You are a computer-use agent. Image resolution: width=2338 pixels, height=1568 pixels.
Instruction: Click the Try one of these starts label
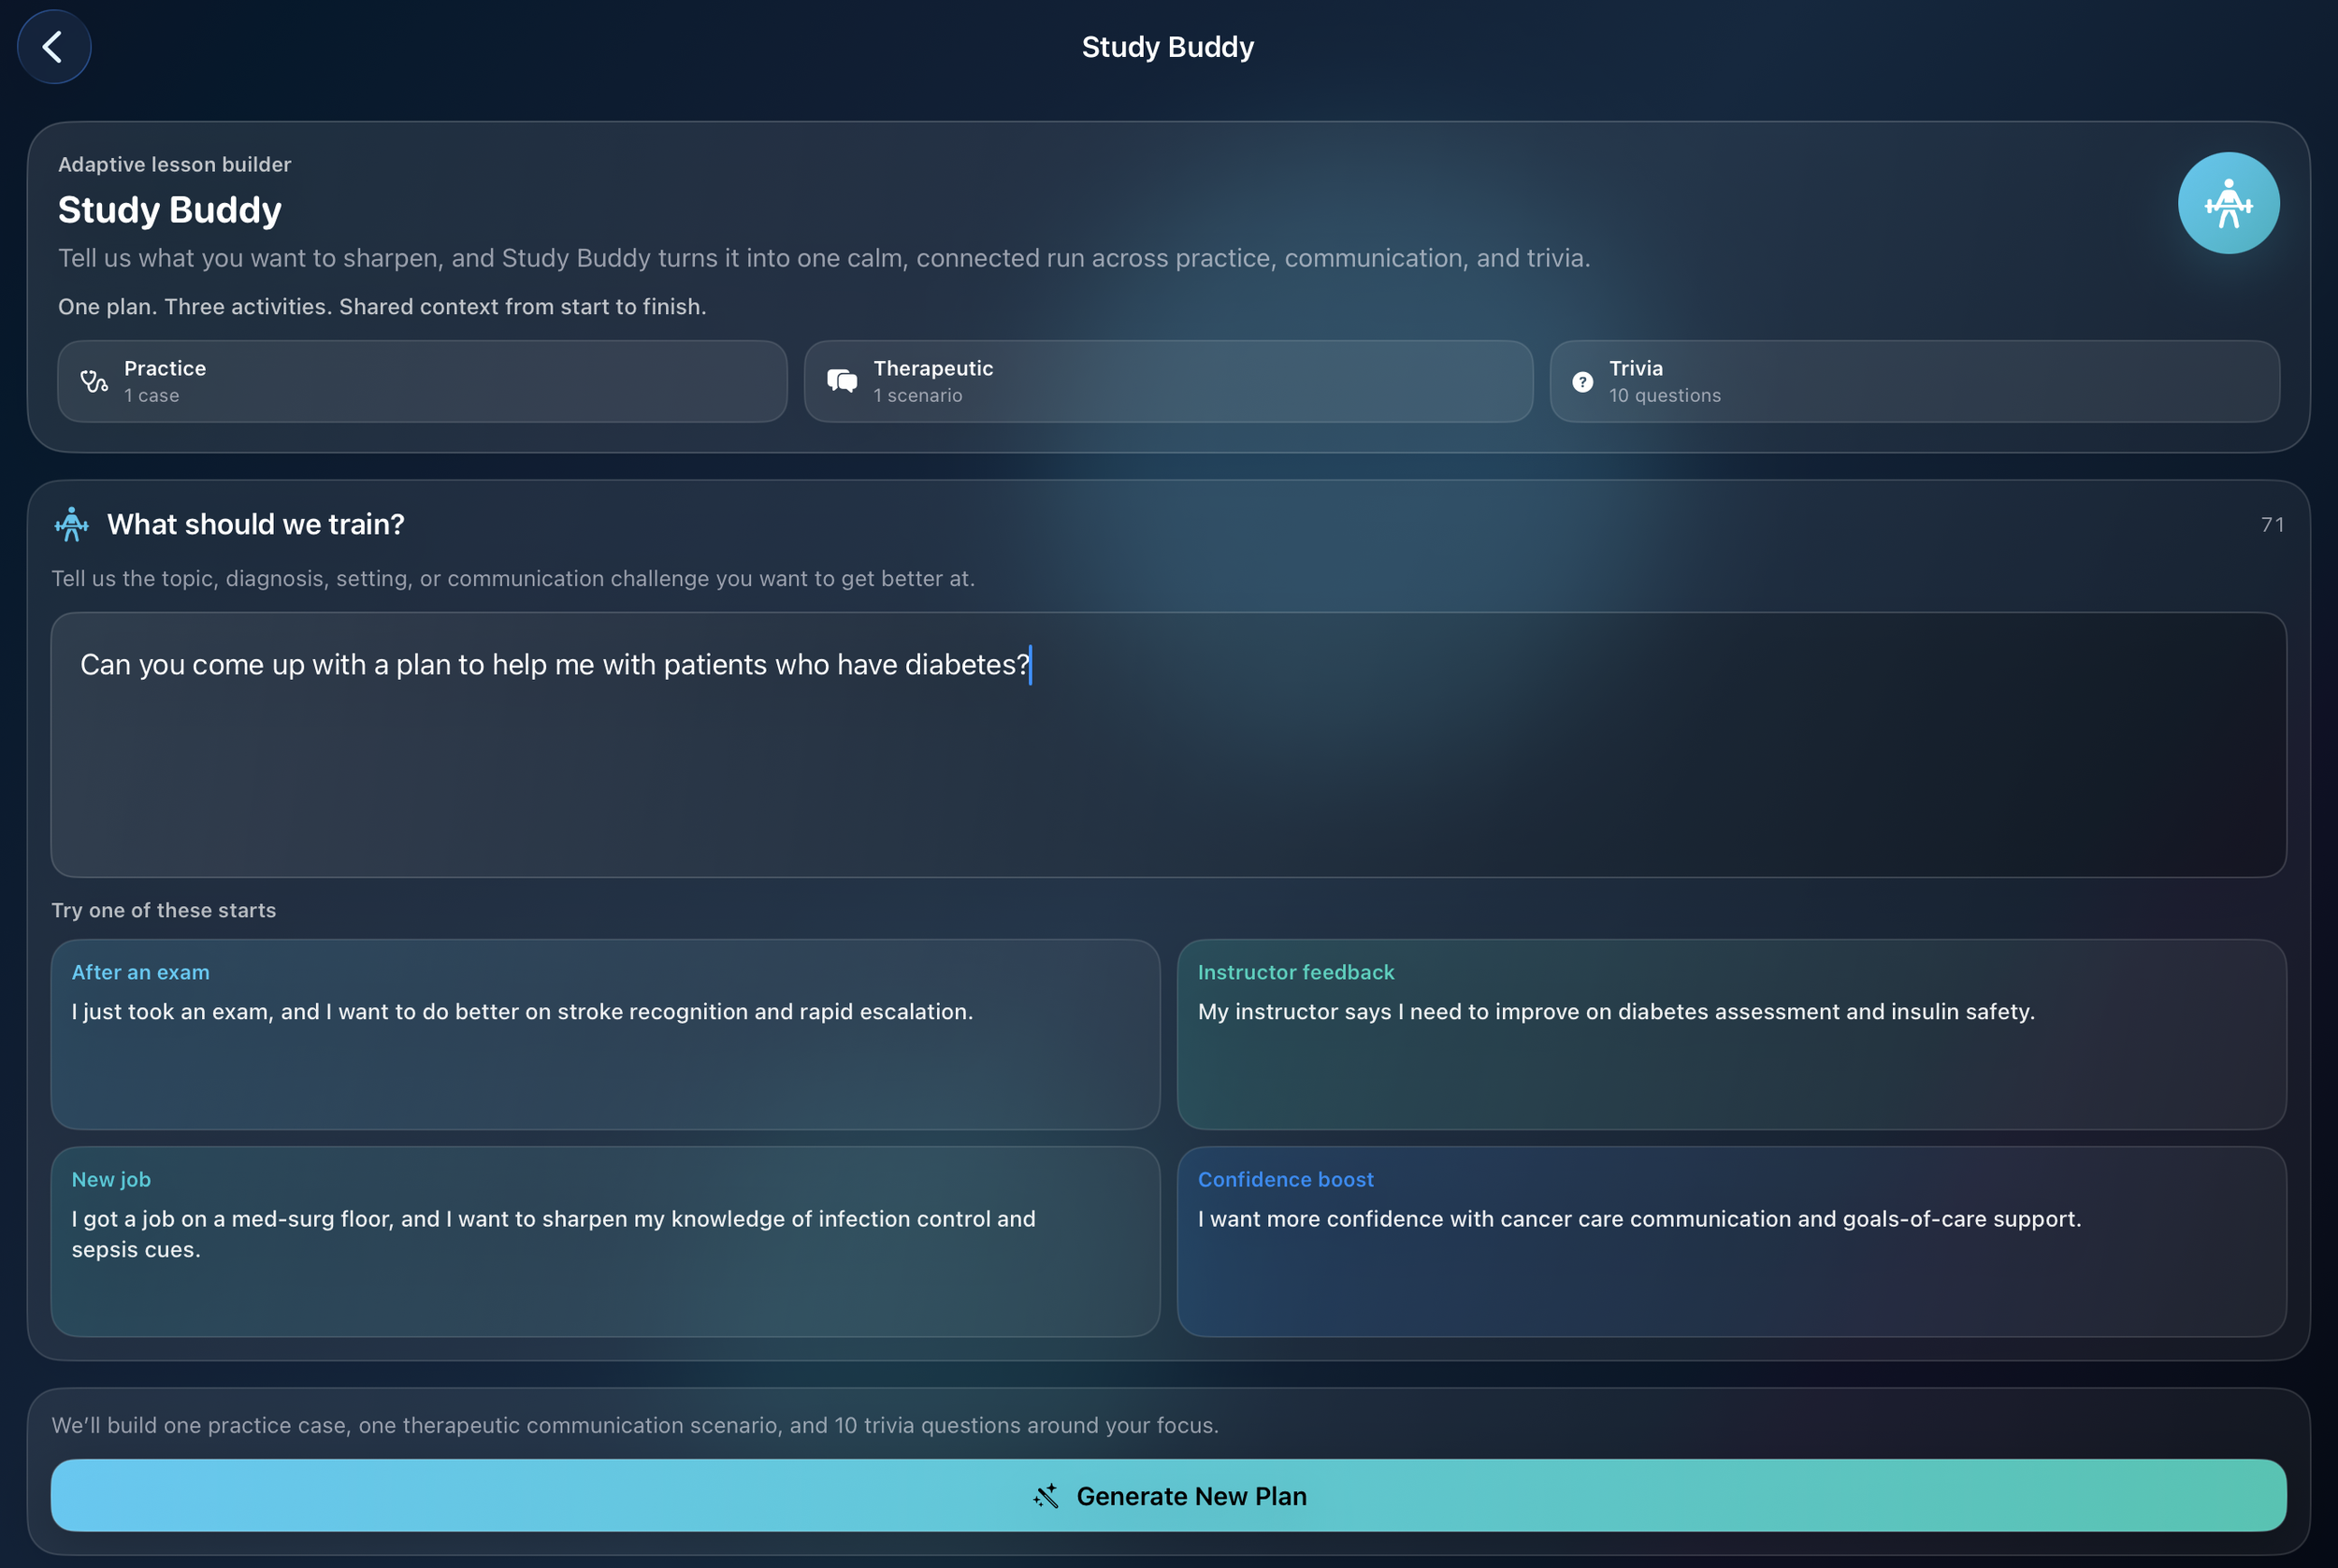(x=164, y=910)
